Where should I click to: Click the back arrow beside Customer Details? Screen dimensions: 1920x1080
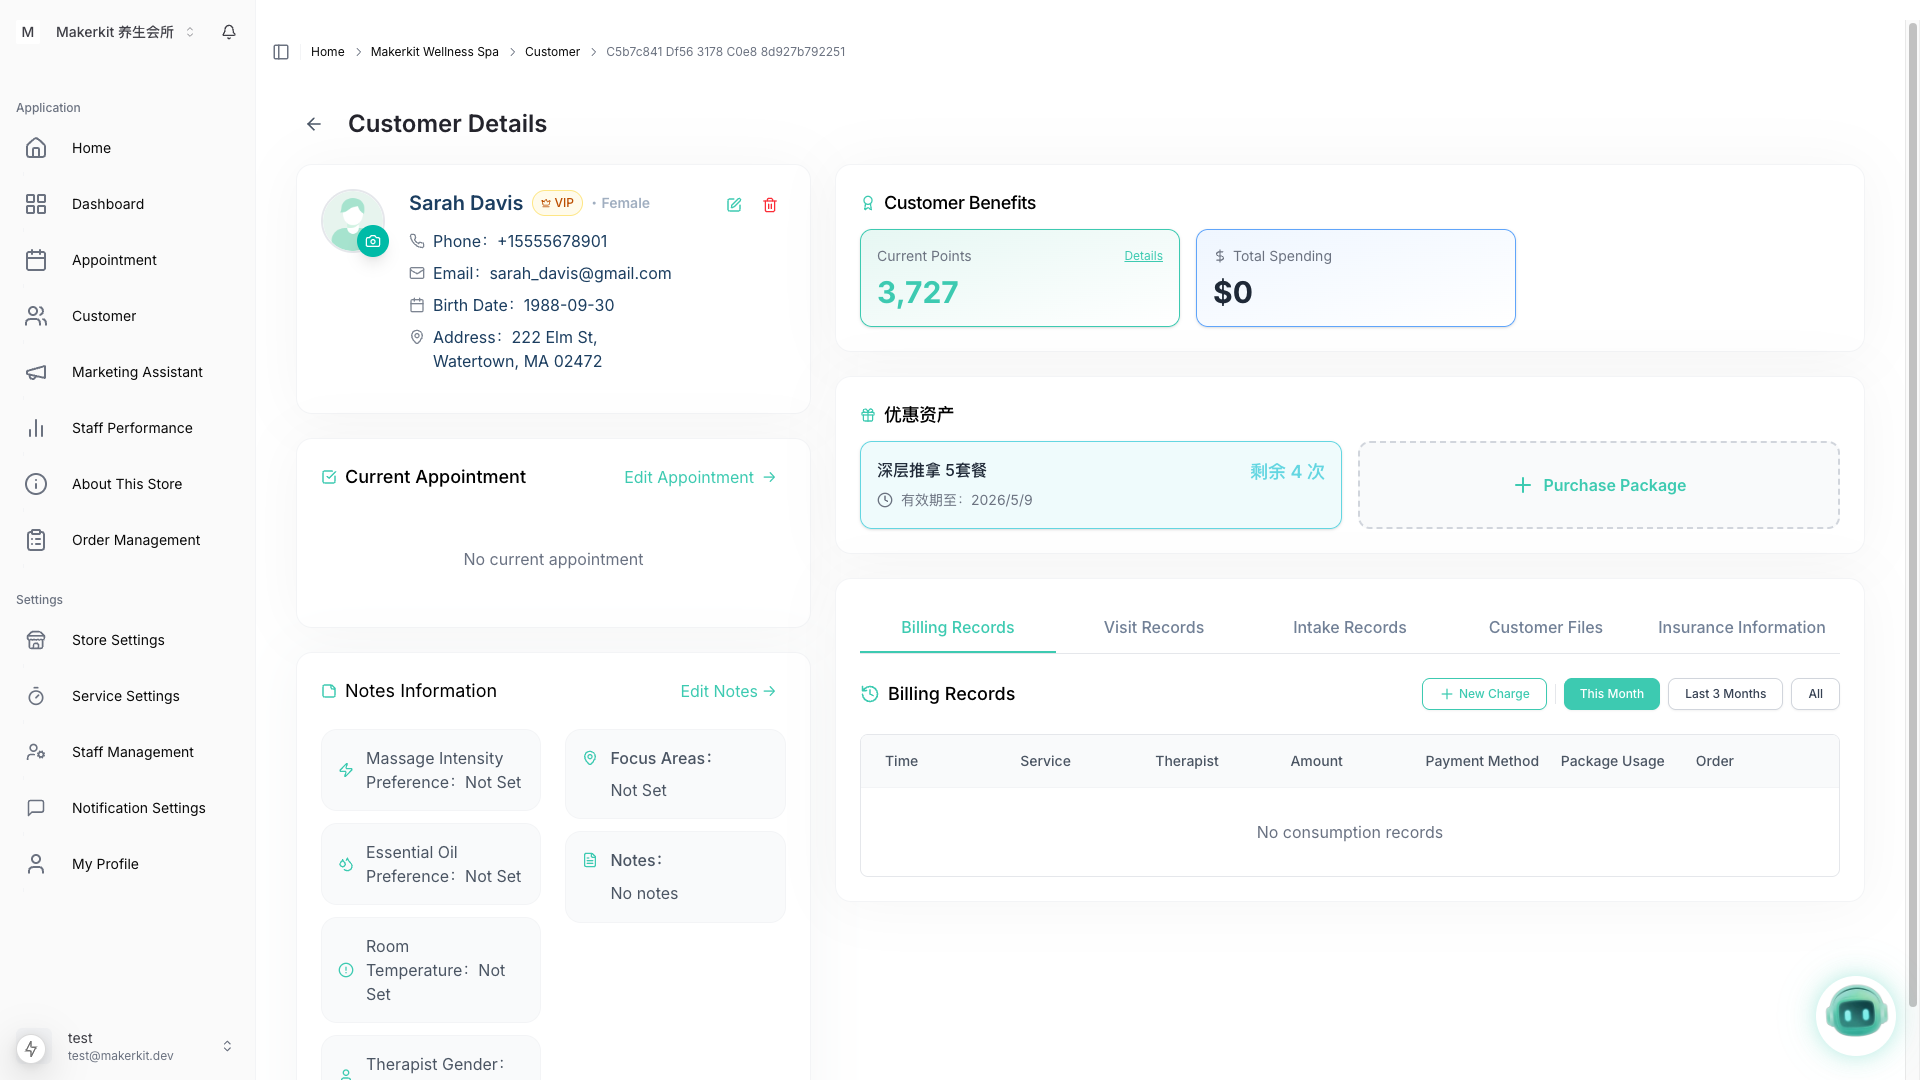click(x=314, y=124)
